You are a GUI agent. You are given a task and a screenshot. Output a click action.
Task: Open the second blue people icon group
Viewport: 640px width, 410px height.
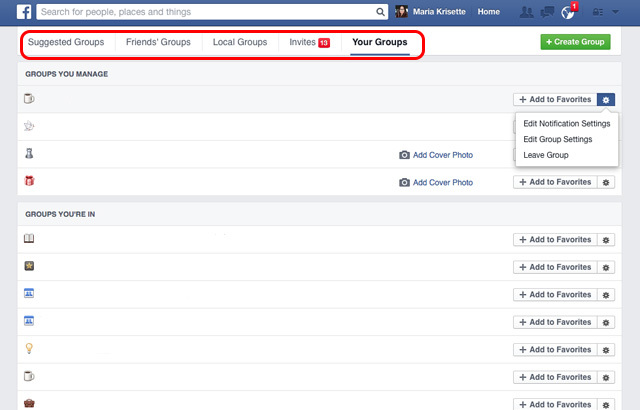pyautogui.click(x=29, y=321)
